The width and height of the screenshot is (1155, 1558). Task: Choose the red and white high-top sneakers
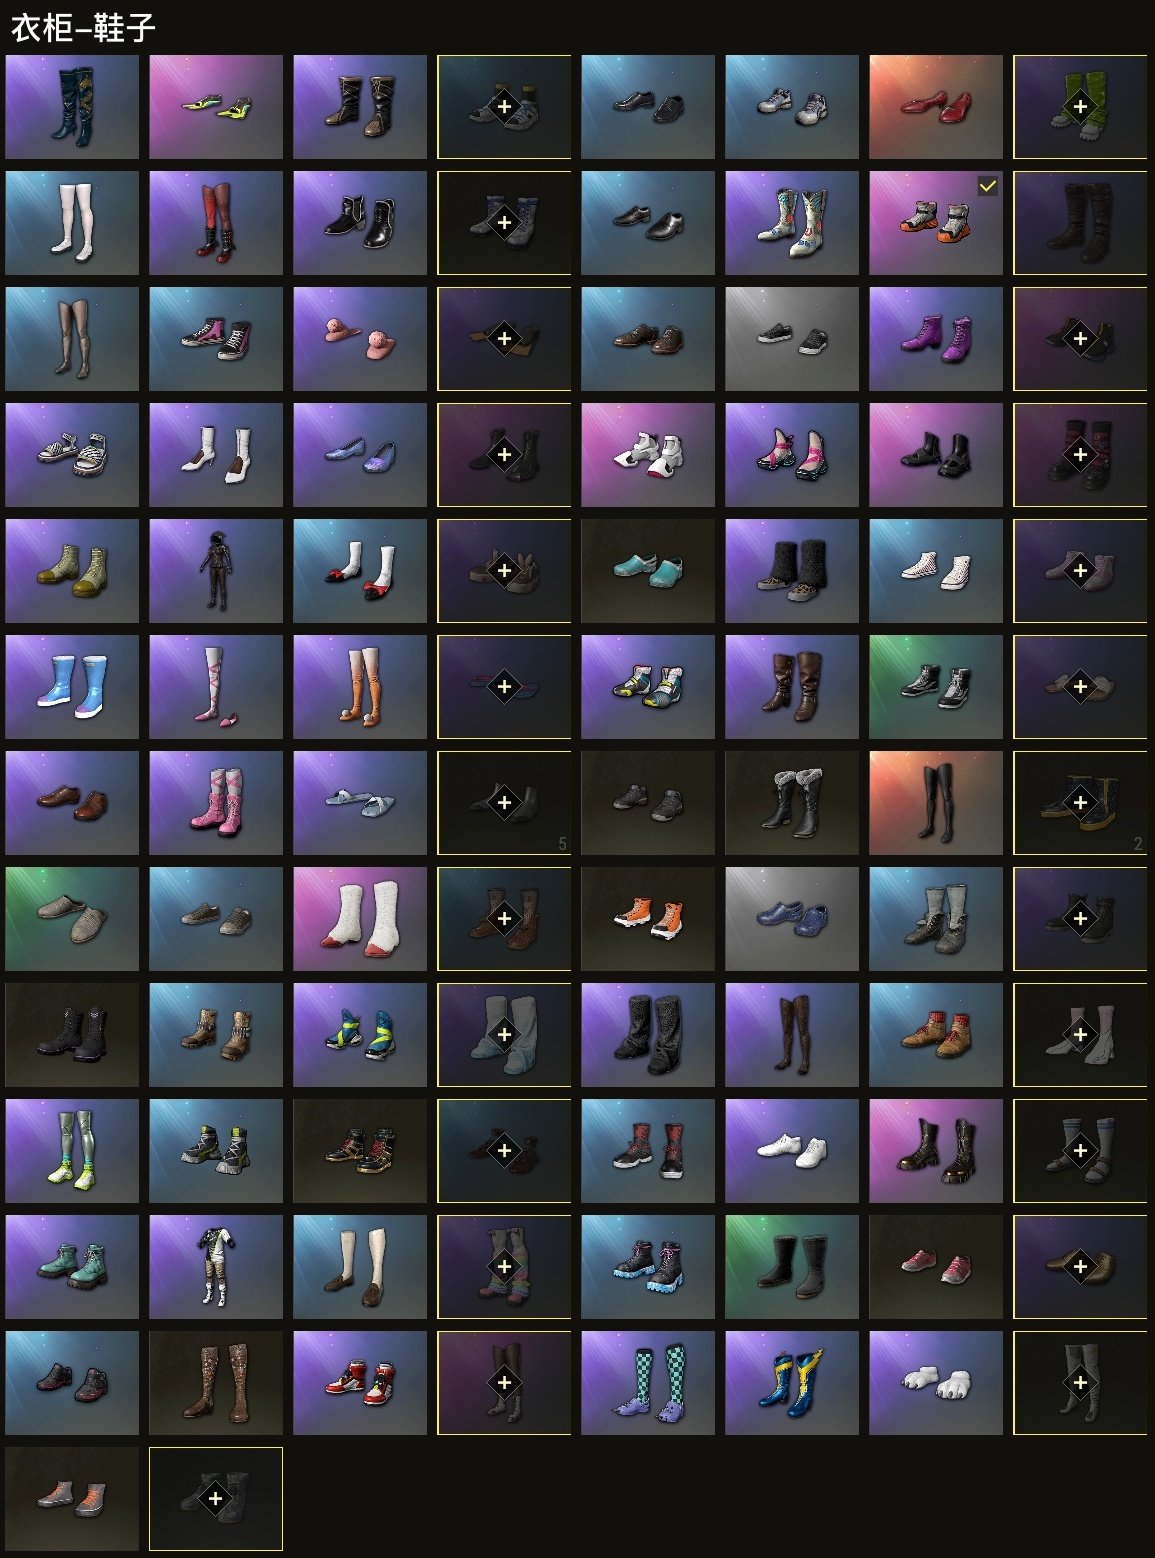360,1383
